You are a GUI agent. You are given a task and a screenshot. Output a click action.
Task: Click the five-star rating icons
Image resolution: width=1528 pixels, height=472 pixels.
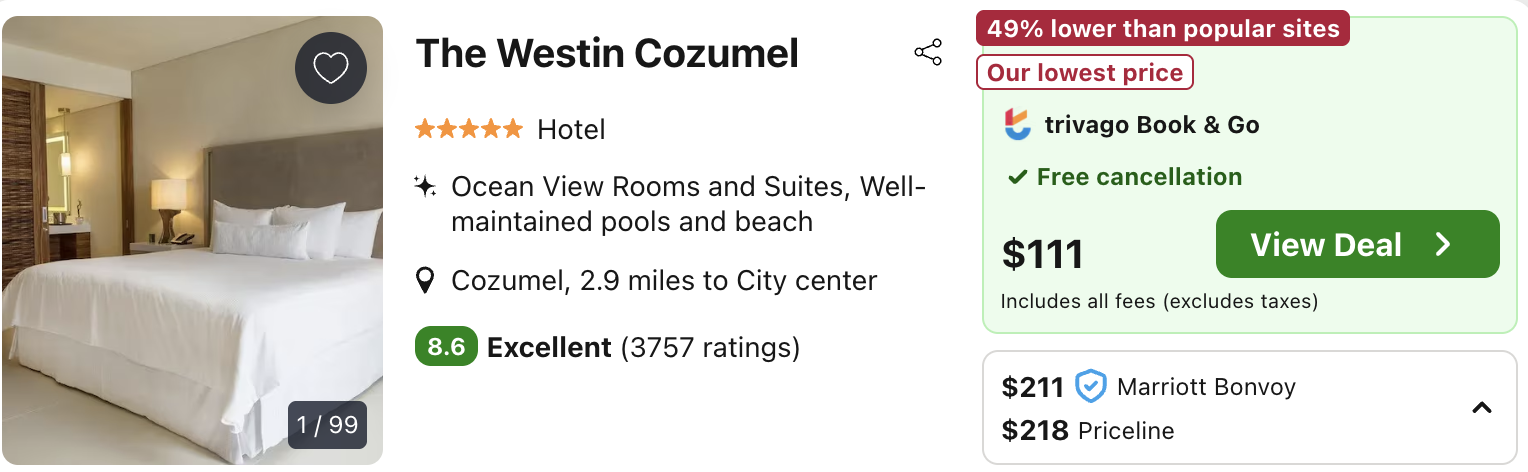pyautogui.click(x=469, y=129)
